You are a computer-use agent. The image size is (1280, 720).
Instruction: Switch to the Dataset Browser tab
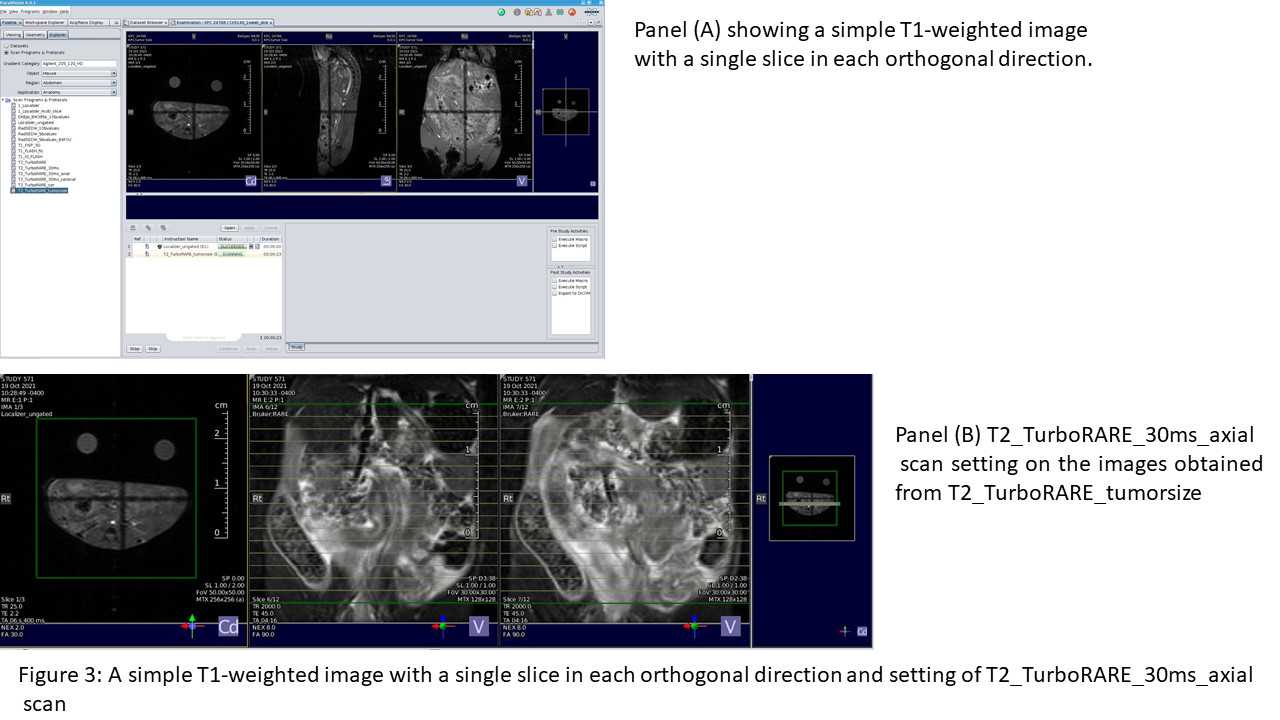pyautogui.click(x=146, y=21)
